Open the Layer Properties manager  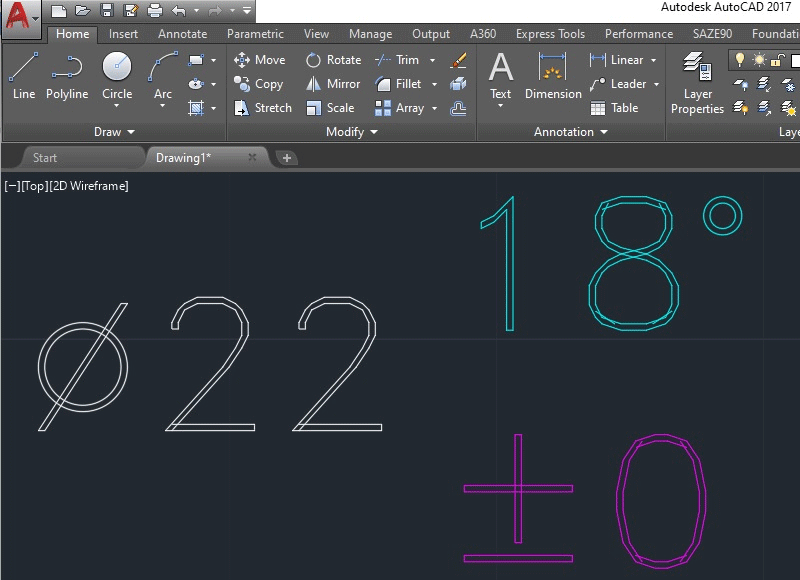(697, 83)
